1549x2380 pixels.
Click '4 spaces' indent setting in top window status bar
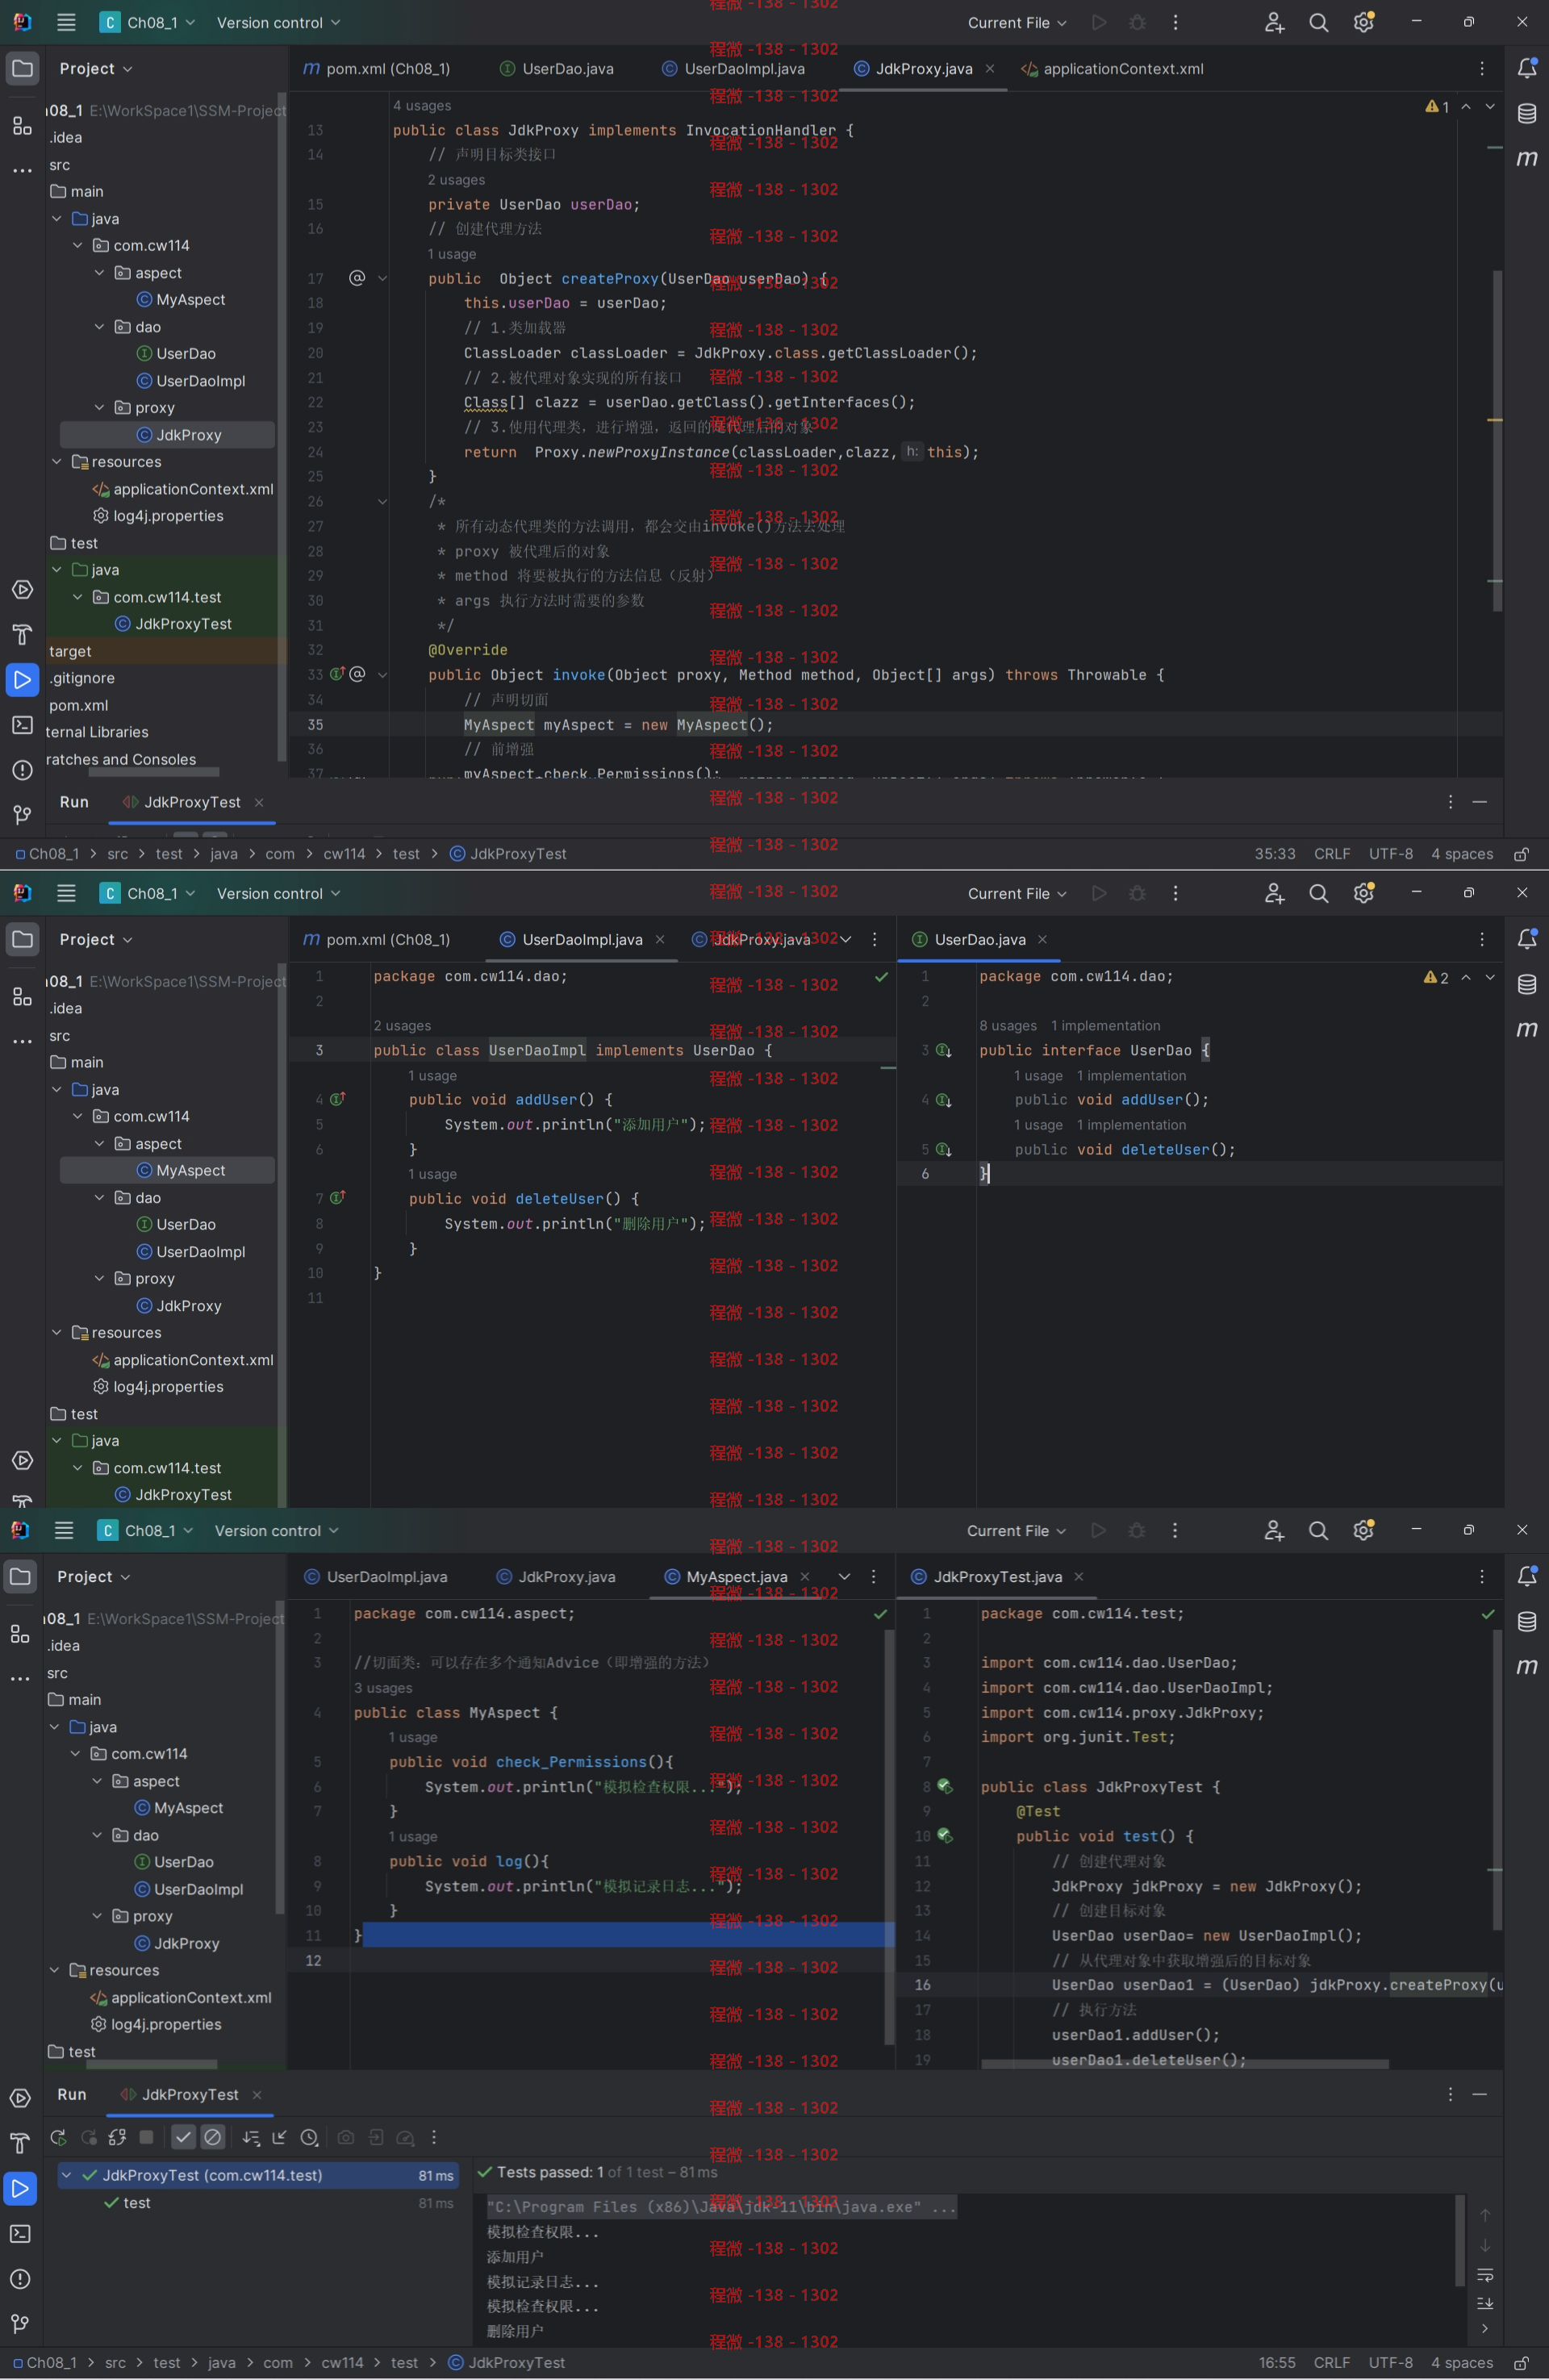1462,854
